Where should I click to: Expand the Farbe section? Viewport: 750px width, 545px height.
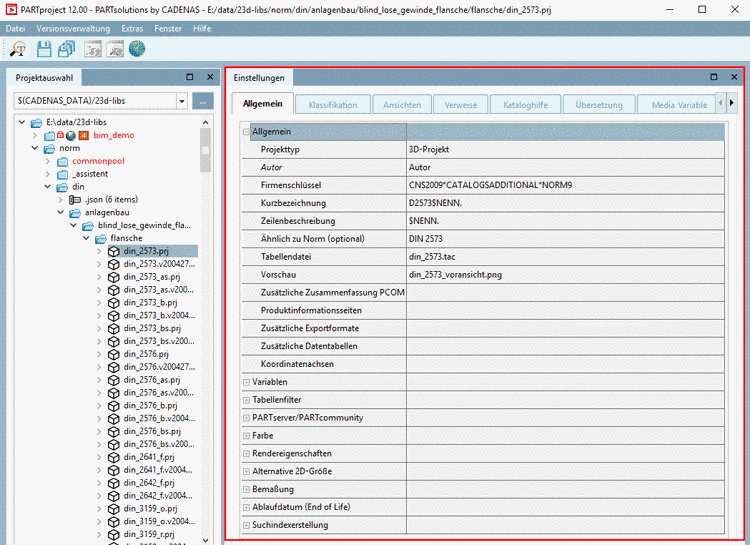point(247,436)
